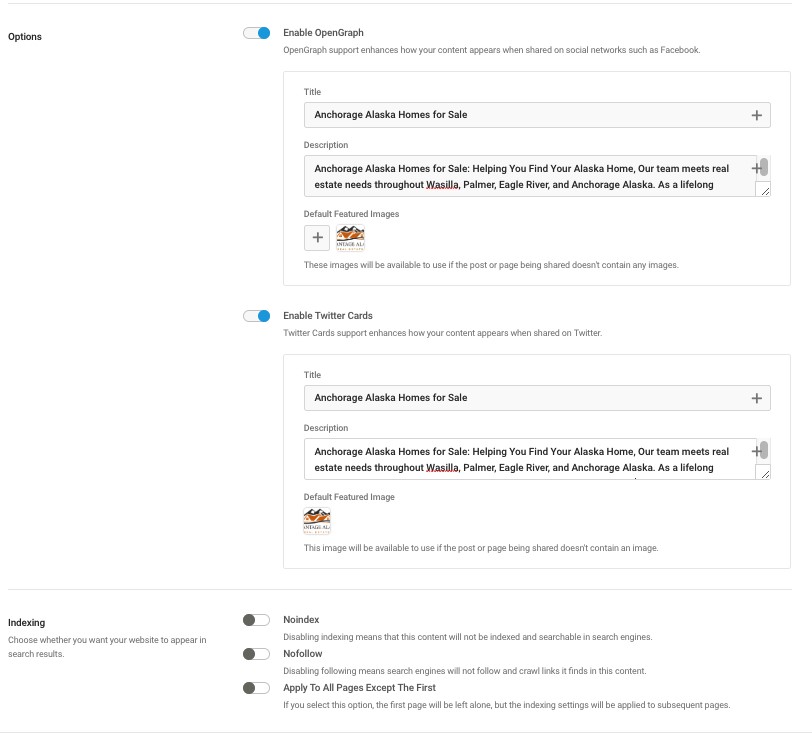Toggle Apply To All Pages Except The First

click(x=256, y=688)
